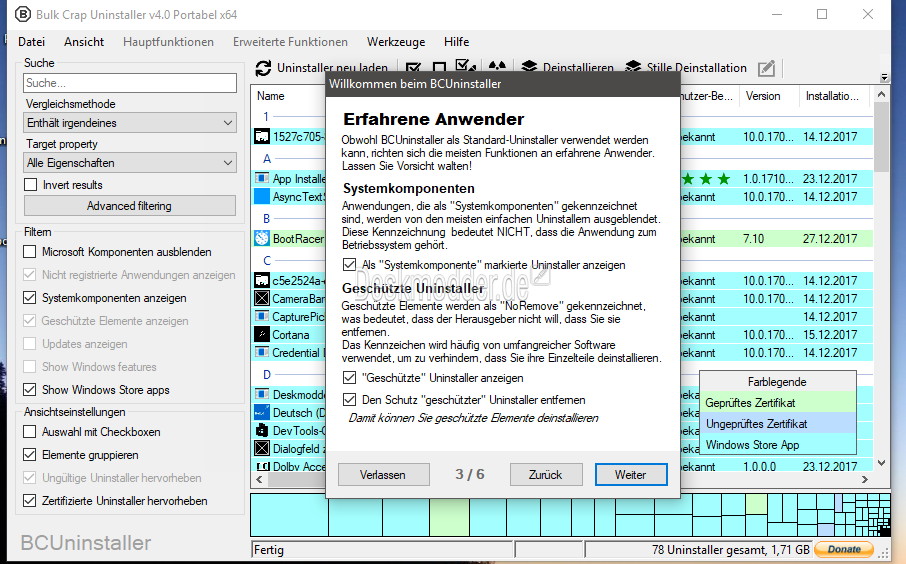Select the Deutsch language pack row icon
Image resolution: width=906 pixels, height=564 pixels.
coord(262,413)
